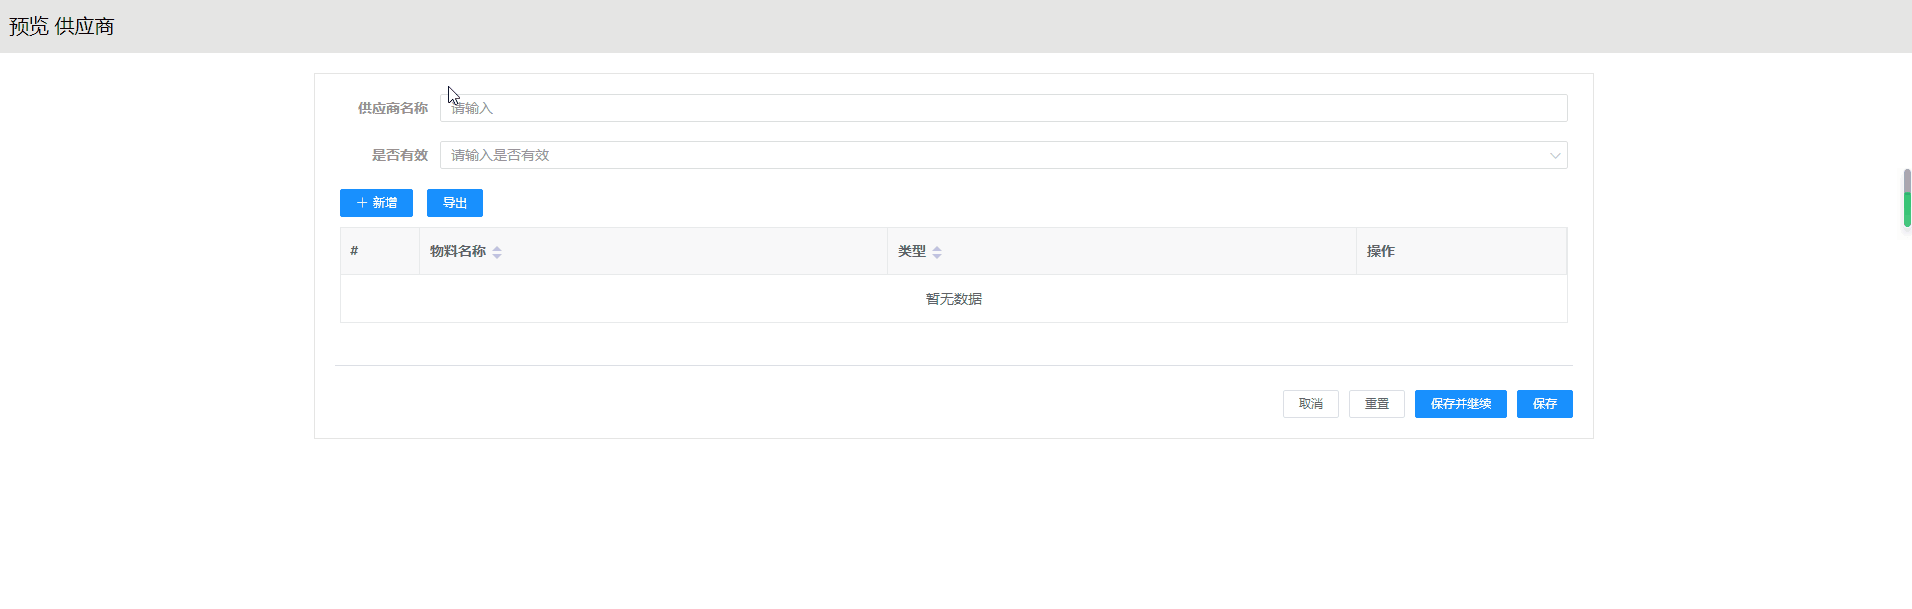This screenshot has height=609, width=1912.
Task: Click the 暂无数据 empty table row
Action: (x=953, y=299)
